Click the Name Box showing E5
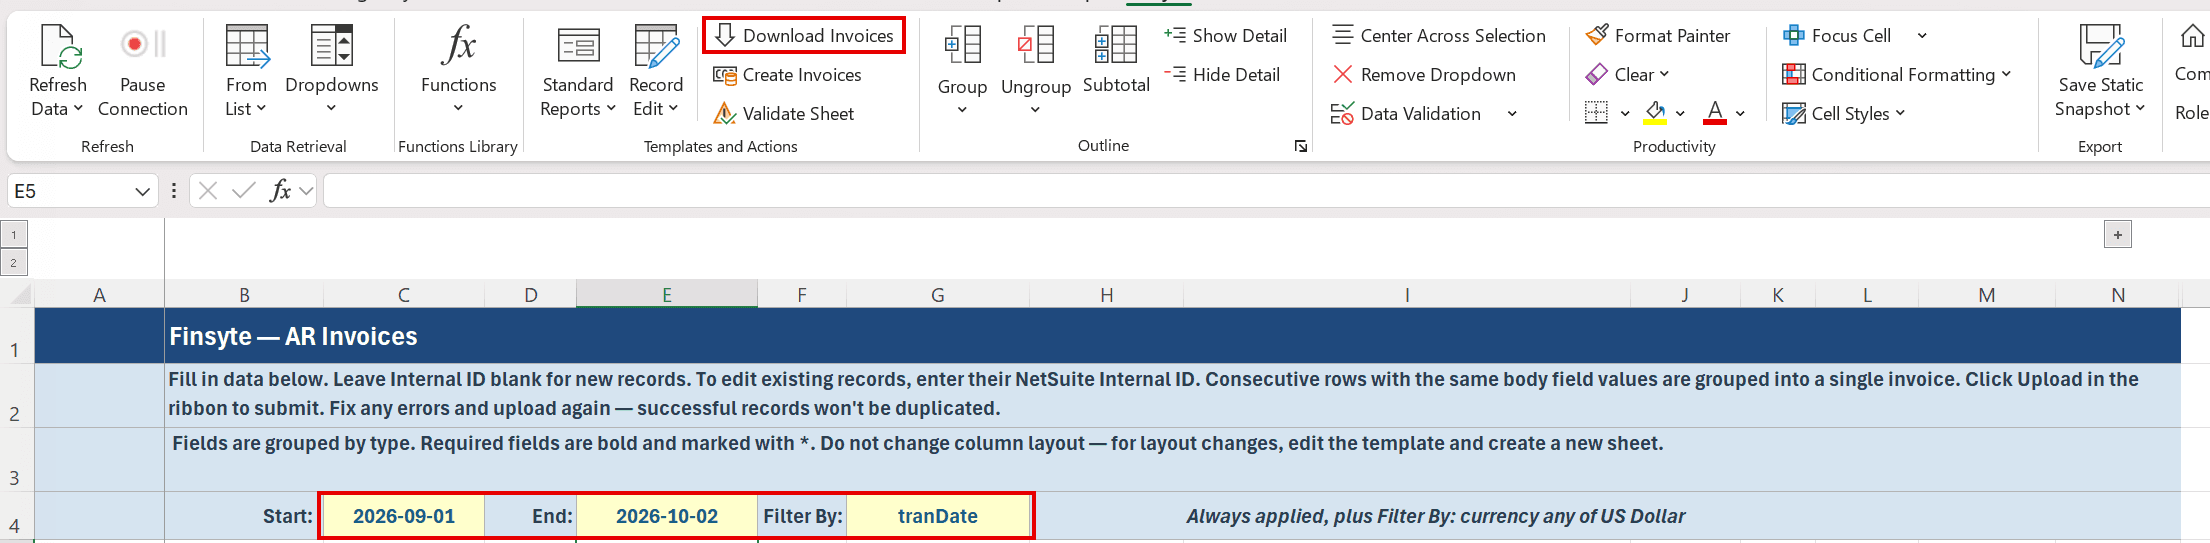The height and width of the screenshot is (543, 2210). click(x=70, y=191)
